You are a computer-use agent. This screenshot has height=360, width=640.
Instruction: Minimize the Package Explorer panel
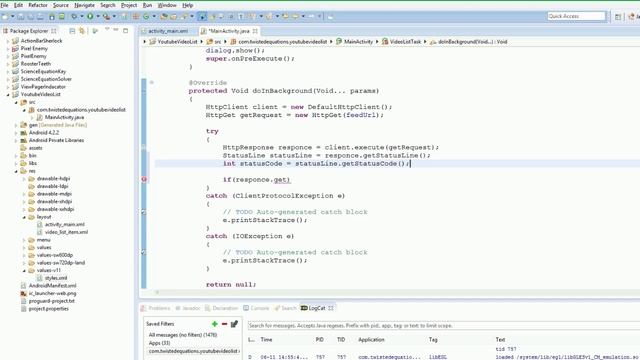tap(116, 30)
